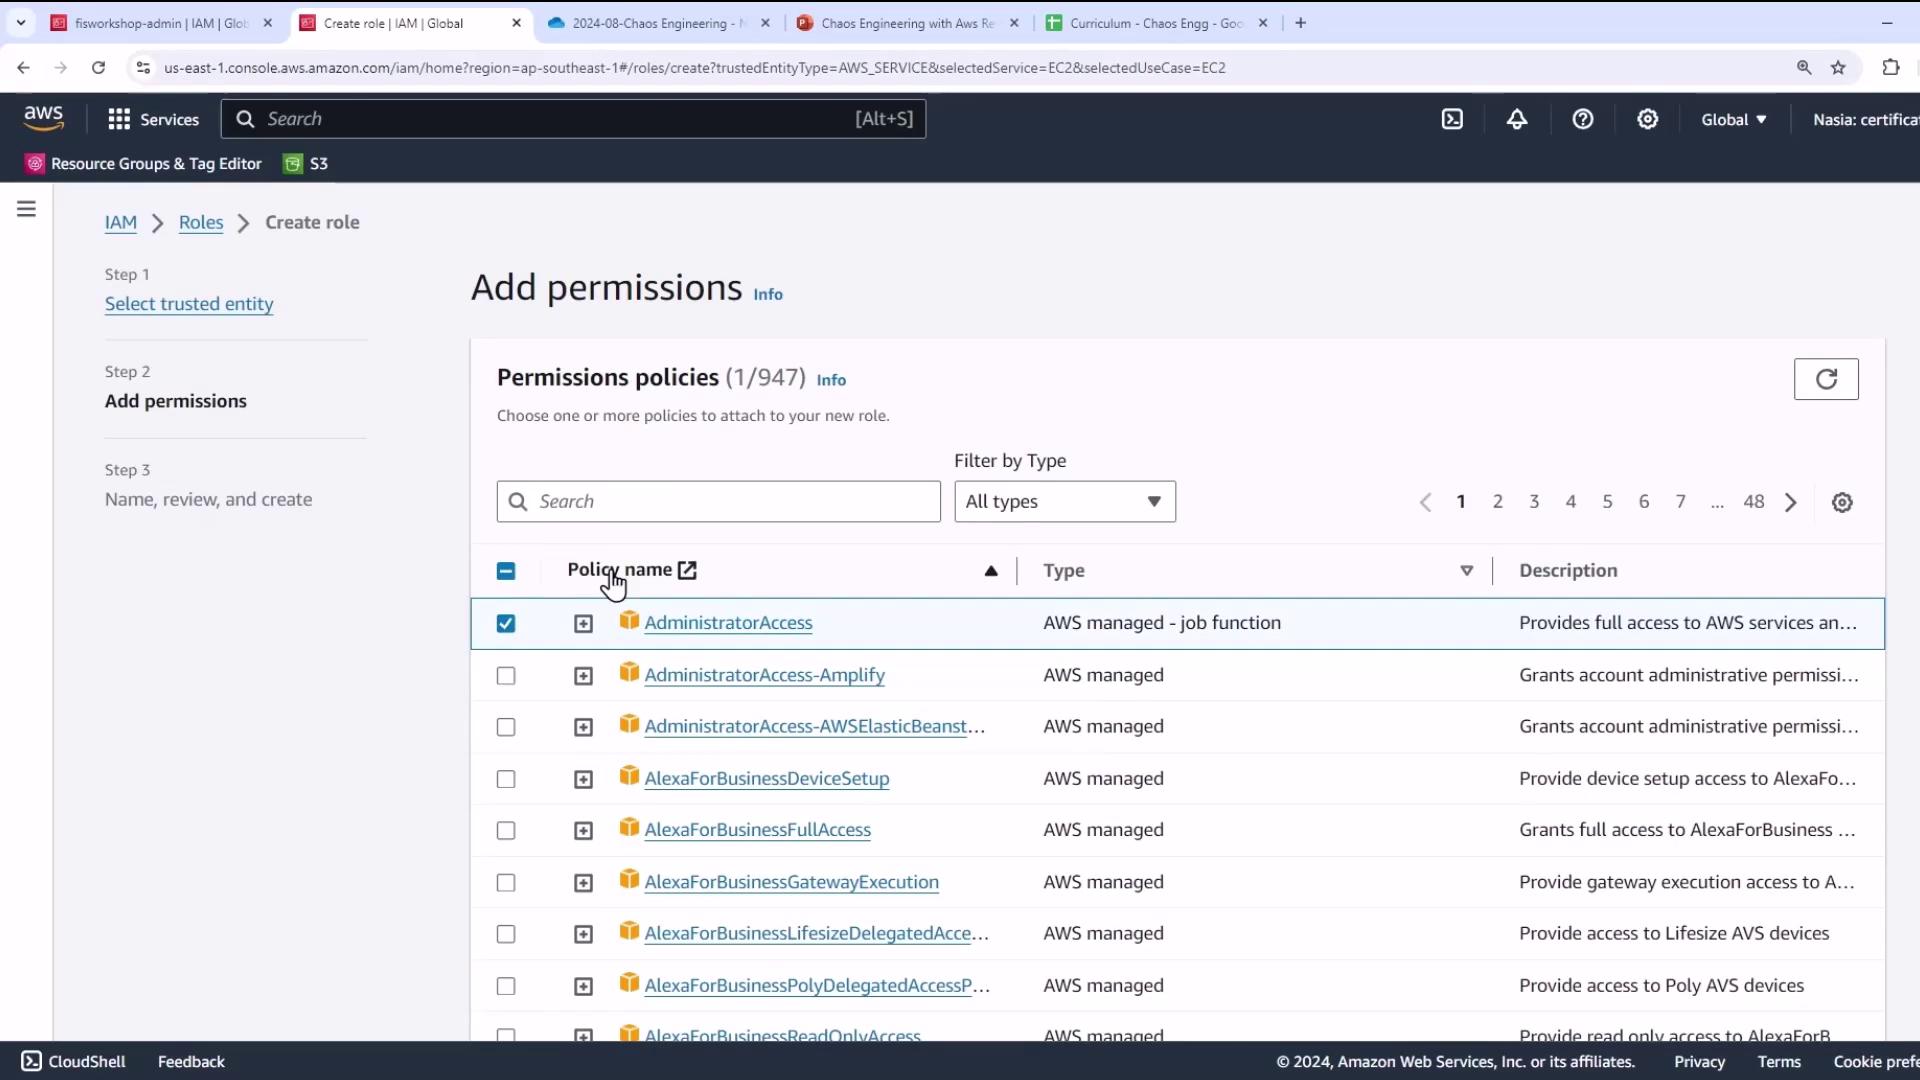The width and height of the screenshot is (1920, 1080).
Task: Click the refresh policies button
Action: pyautogui.click(x=1825, y=379)
